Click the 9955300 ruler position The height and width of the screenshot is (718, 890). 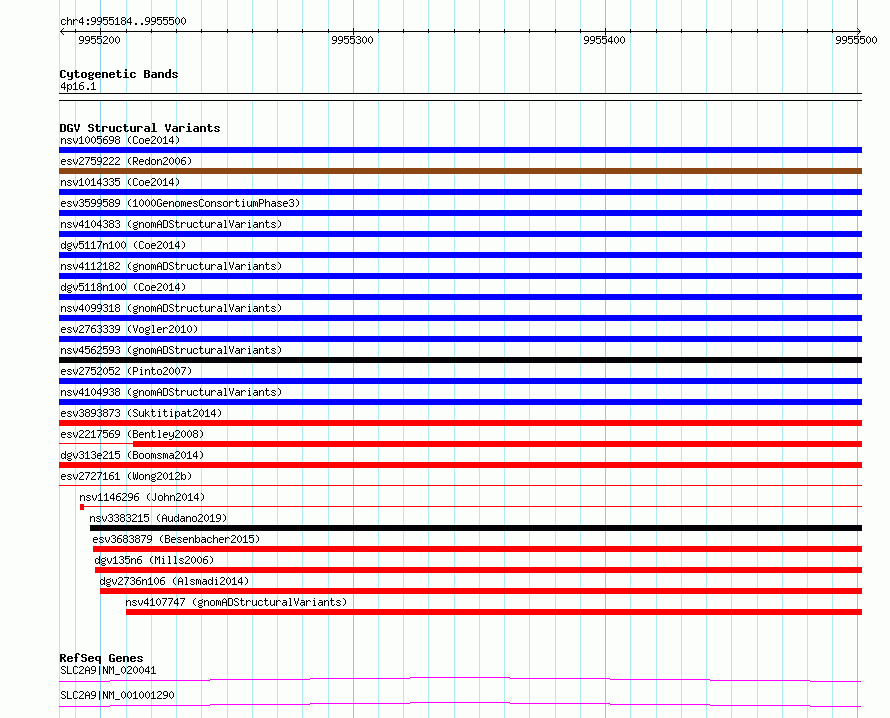pos(352,40)
